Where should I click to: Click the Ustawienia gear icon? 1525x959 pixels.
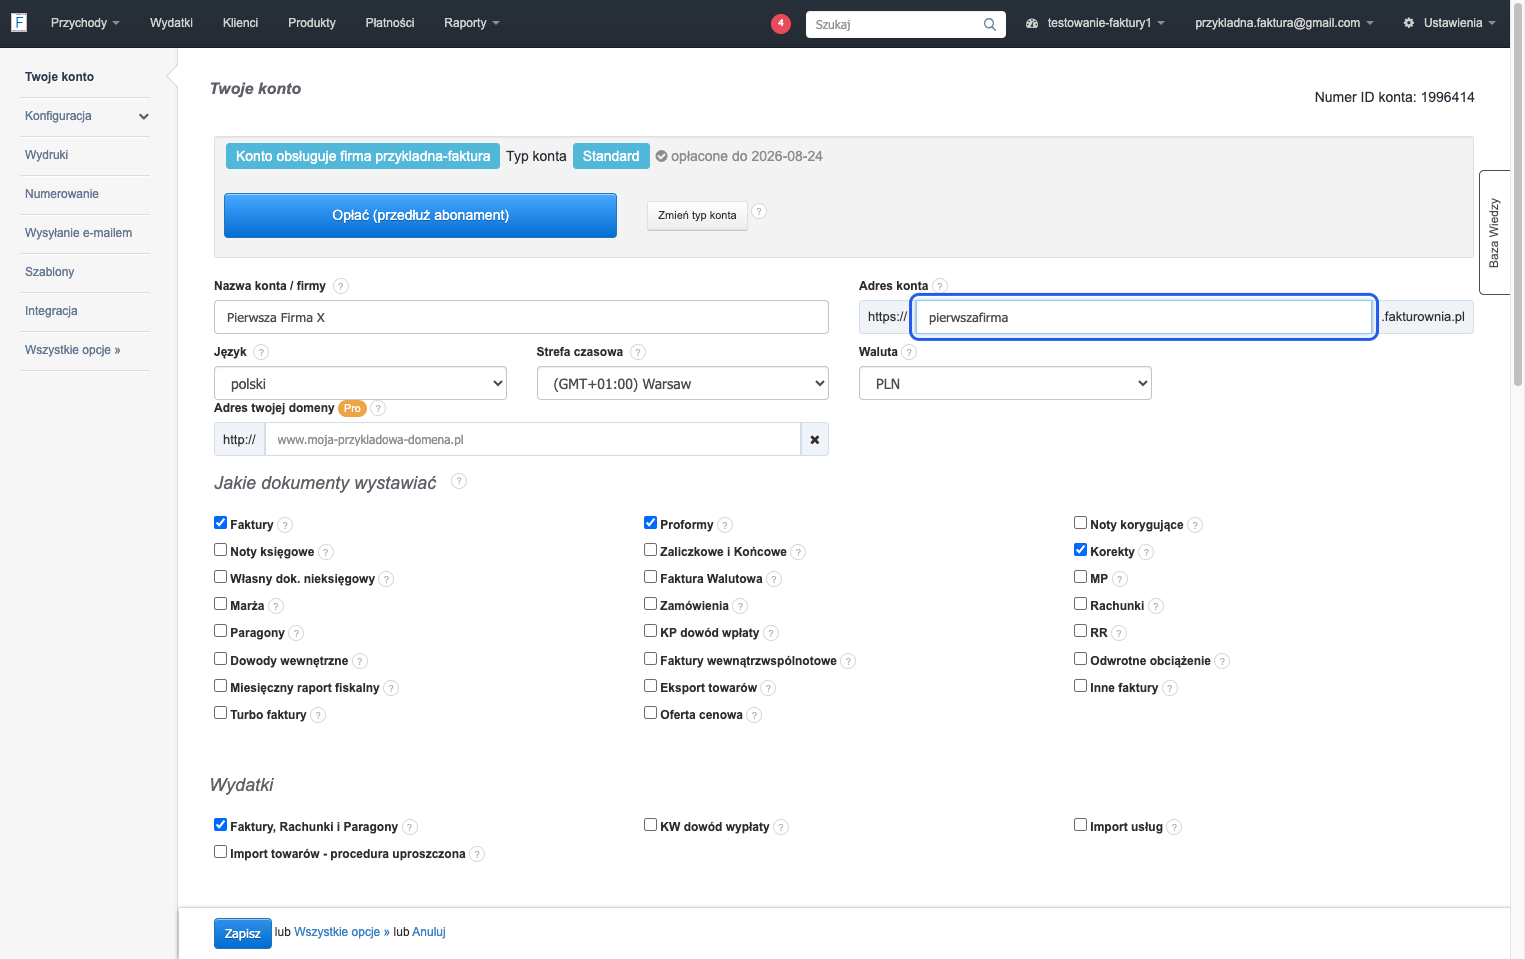click(1409, 23)
